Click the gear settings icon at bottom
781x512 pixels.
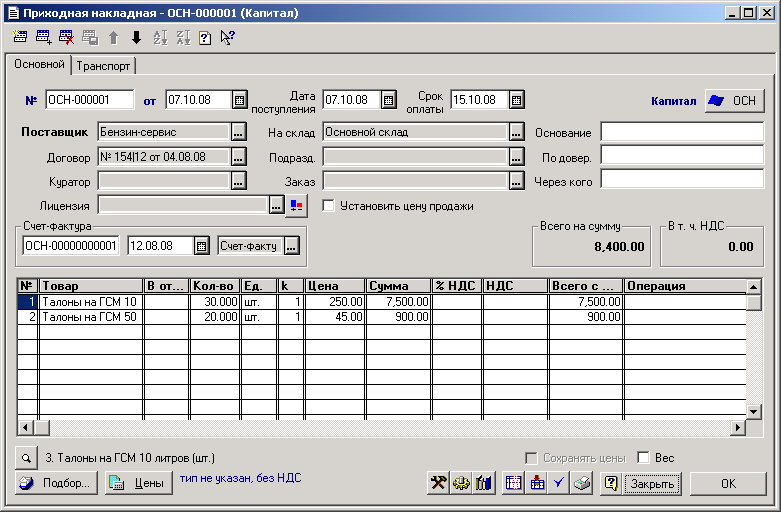(x=461, y=483)
